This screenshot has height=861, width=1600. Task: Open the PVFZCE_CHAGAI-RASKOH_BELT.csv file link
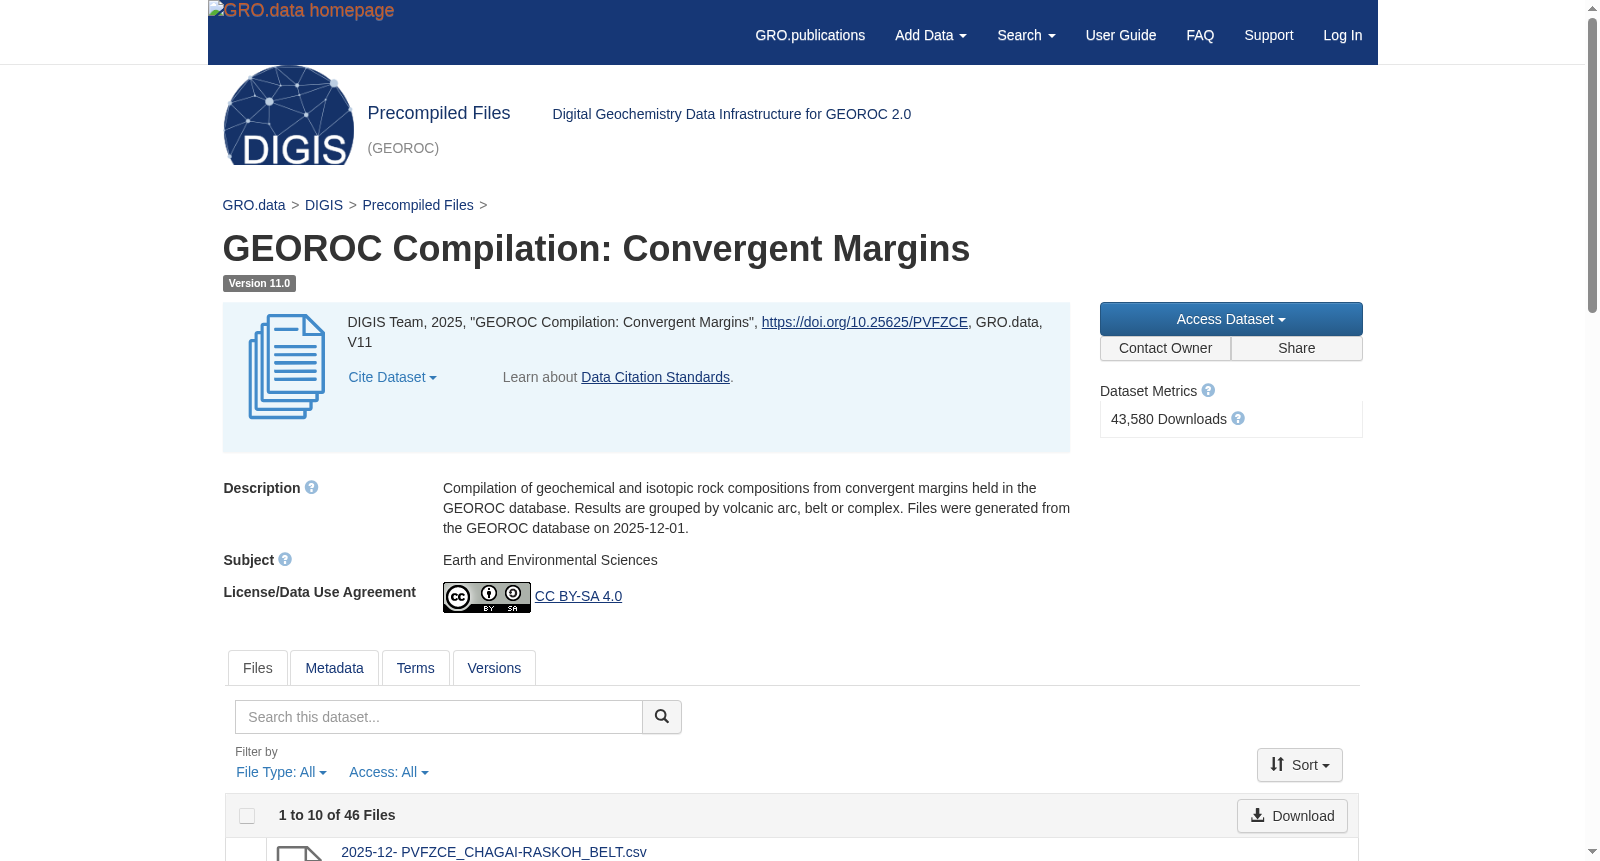494,852
